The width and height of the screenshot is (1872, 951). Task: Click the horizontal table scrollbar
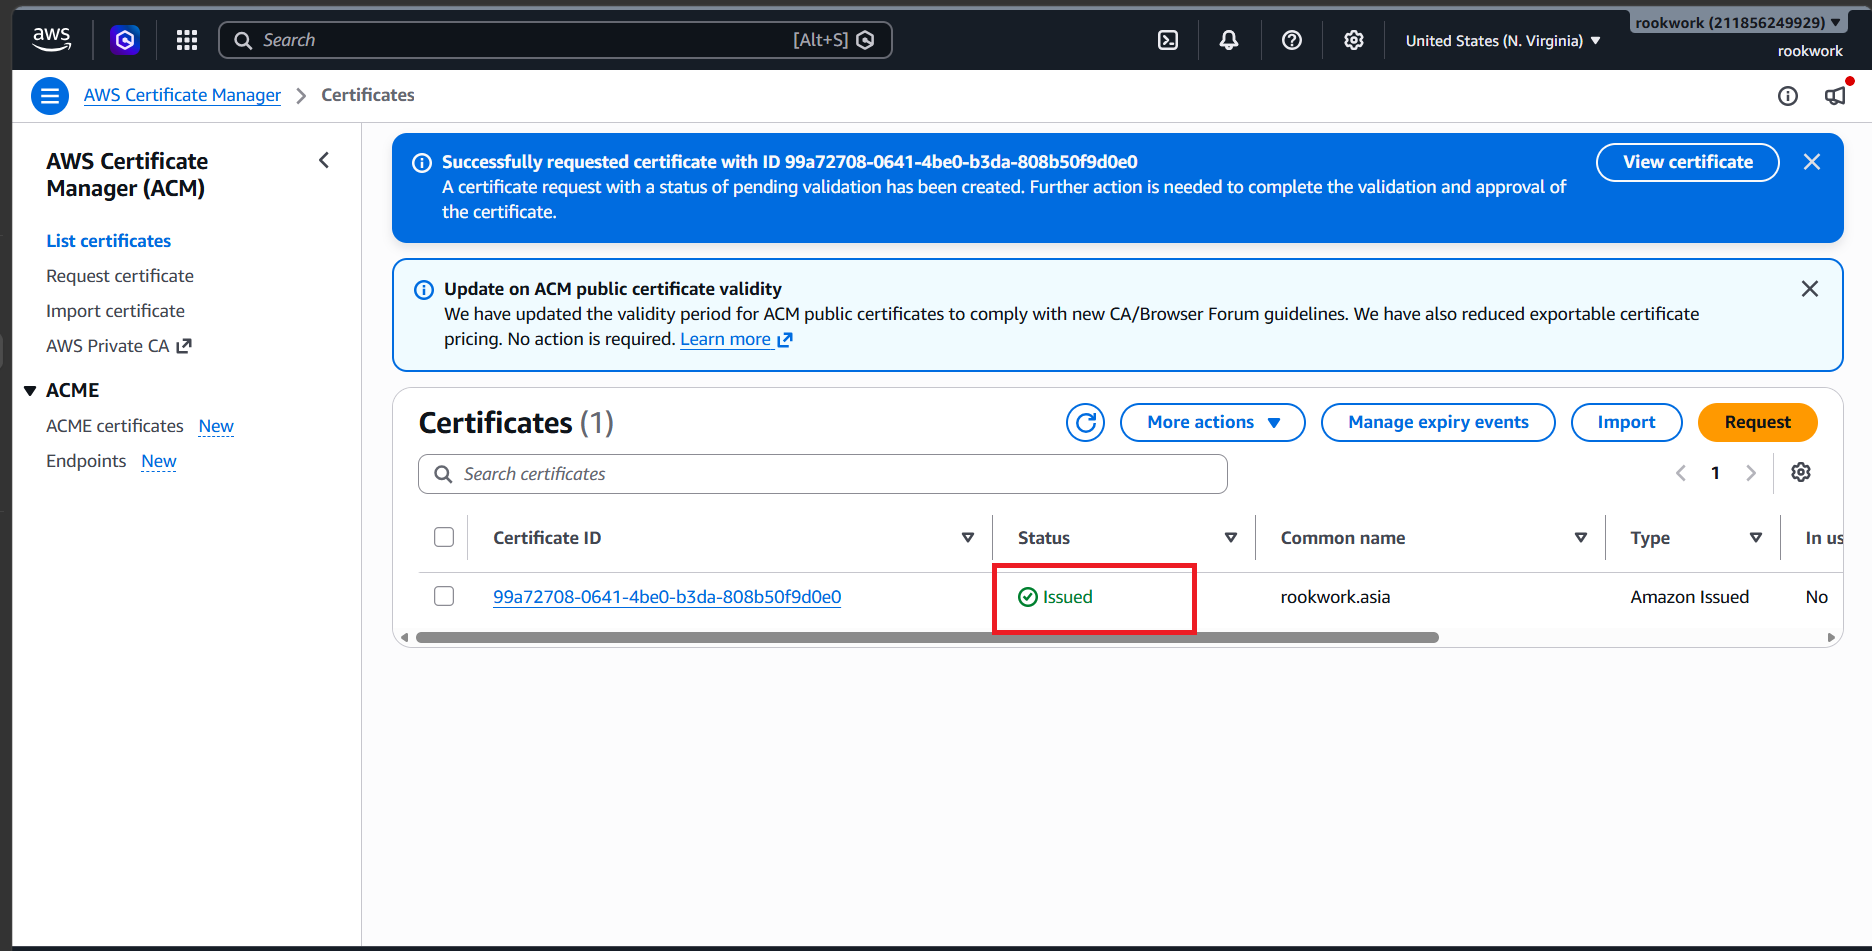point(927,637)
